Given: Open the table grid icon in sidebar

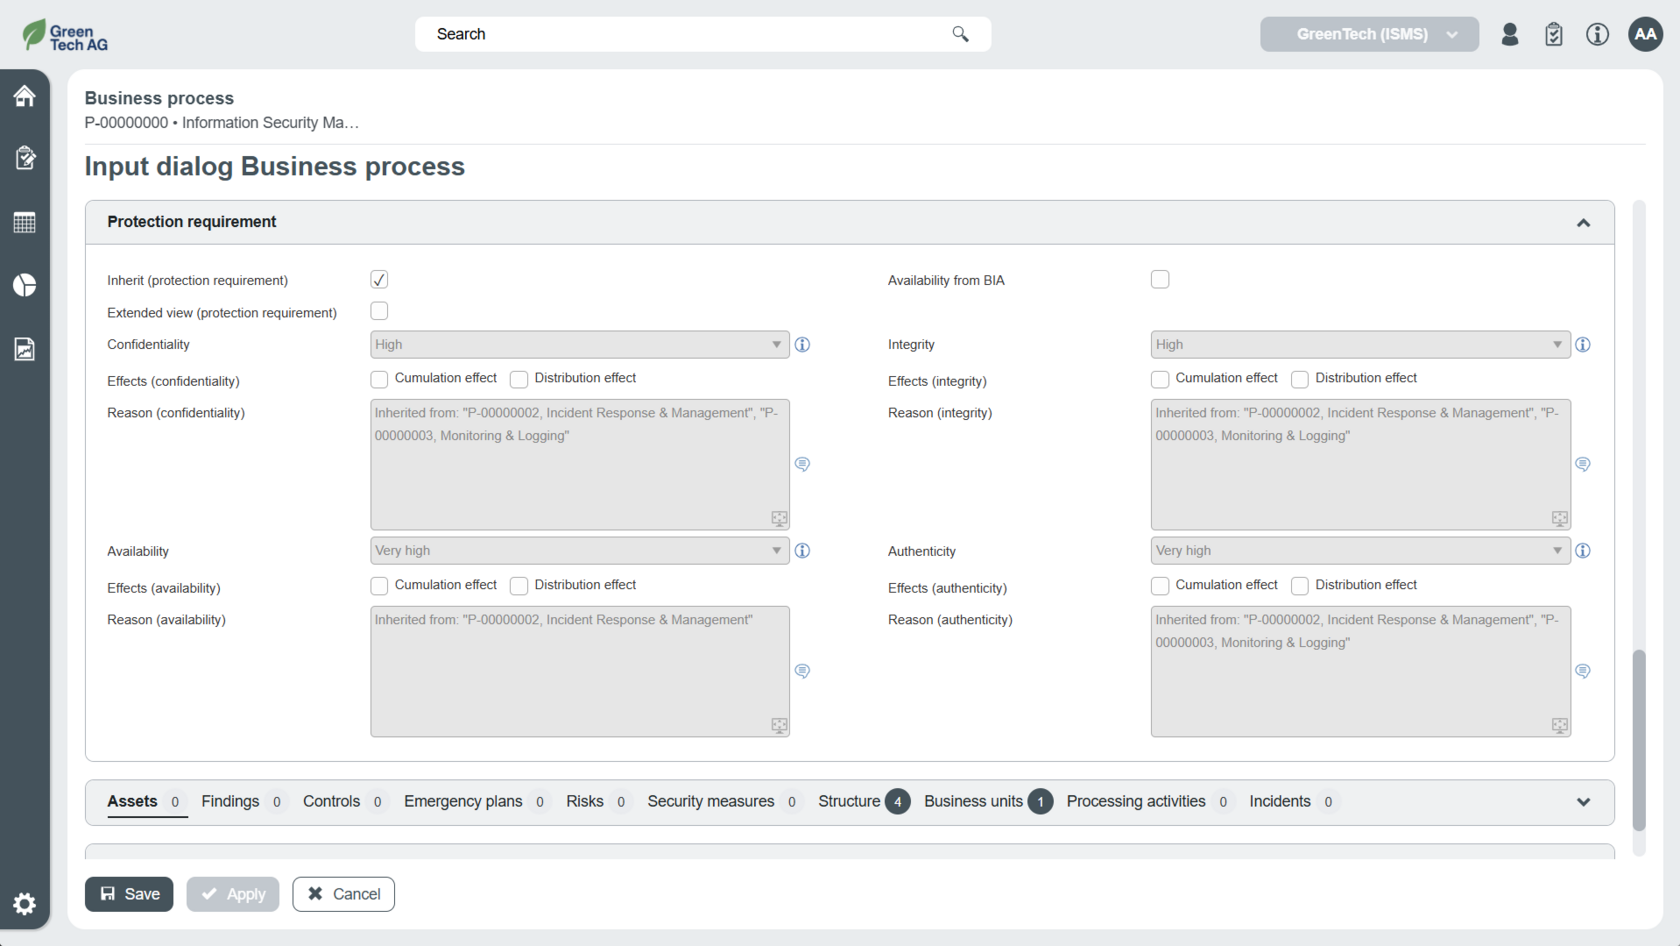Looking at the screenshot, I should pos(25,222).
